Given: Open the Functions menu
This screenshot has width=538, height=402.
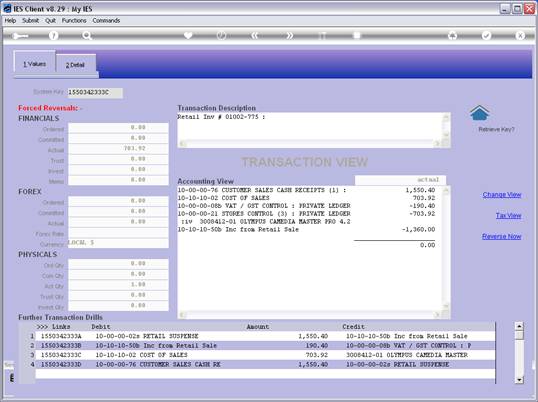Looking at the screenshot, I should tap(74, 21).
